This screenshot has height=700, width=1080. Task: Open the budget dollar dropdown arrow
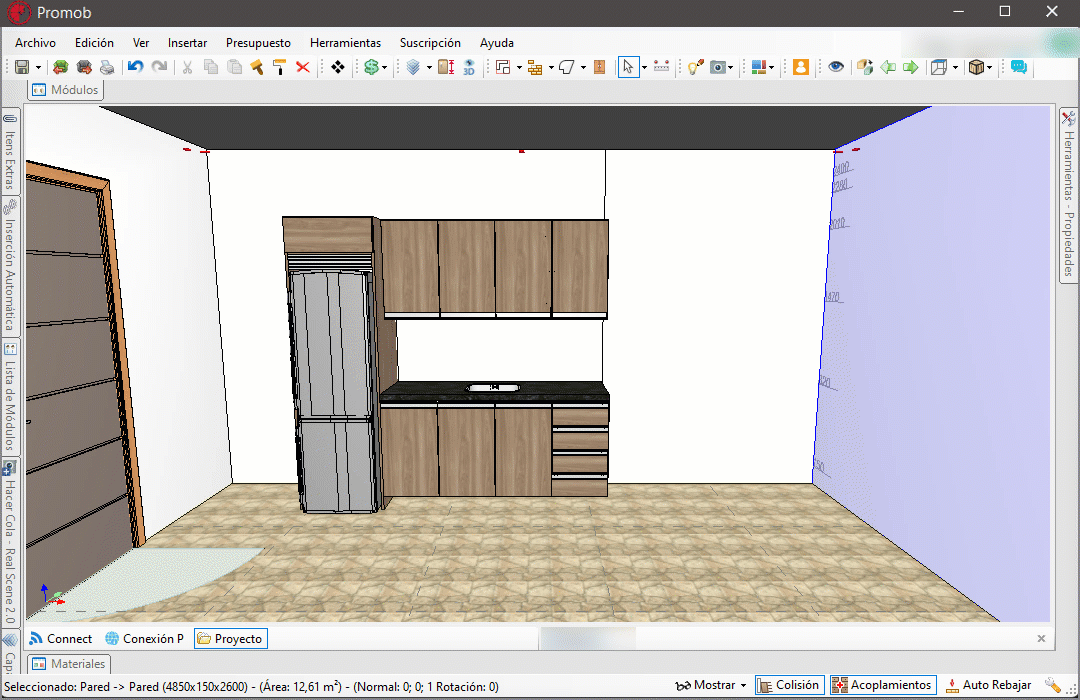tap(384, 68)
